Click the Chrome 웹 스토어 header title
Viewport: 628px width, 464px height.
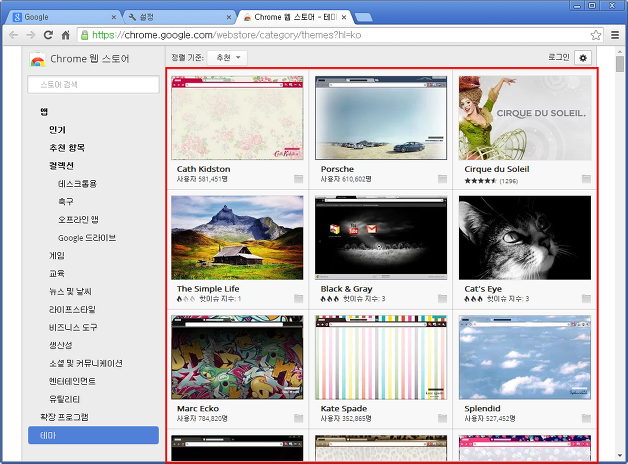pos(90,59)
